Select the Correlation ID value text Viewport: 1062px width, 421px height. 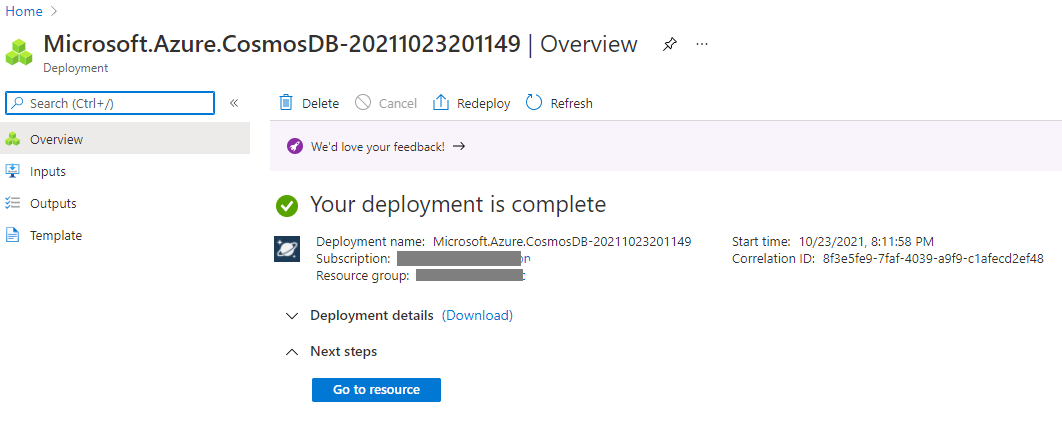[933, 259]
